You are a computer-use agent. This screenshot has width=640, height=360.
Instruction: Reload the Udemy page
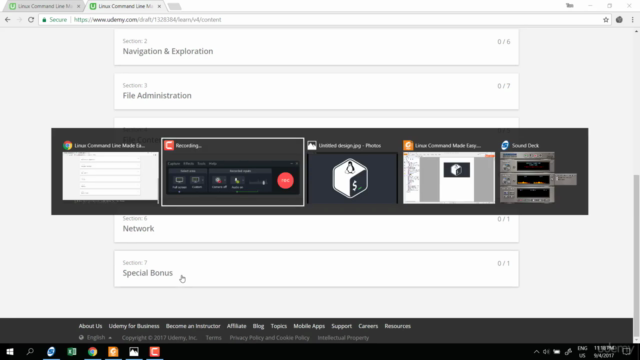pyautogui.click(x=31, y=20)
